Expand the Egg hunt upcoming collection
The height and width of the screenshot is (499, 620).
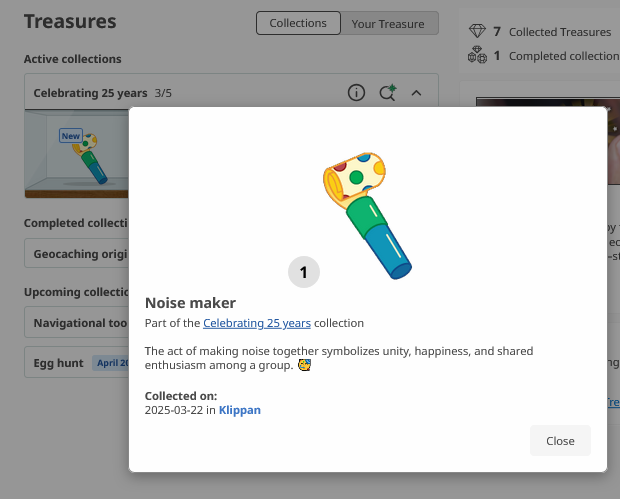click(58, 363)
